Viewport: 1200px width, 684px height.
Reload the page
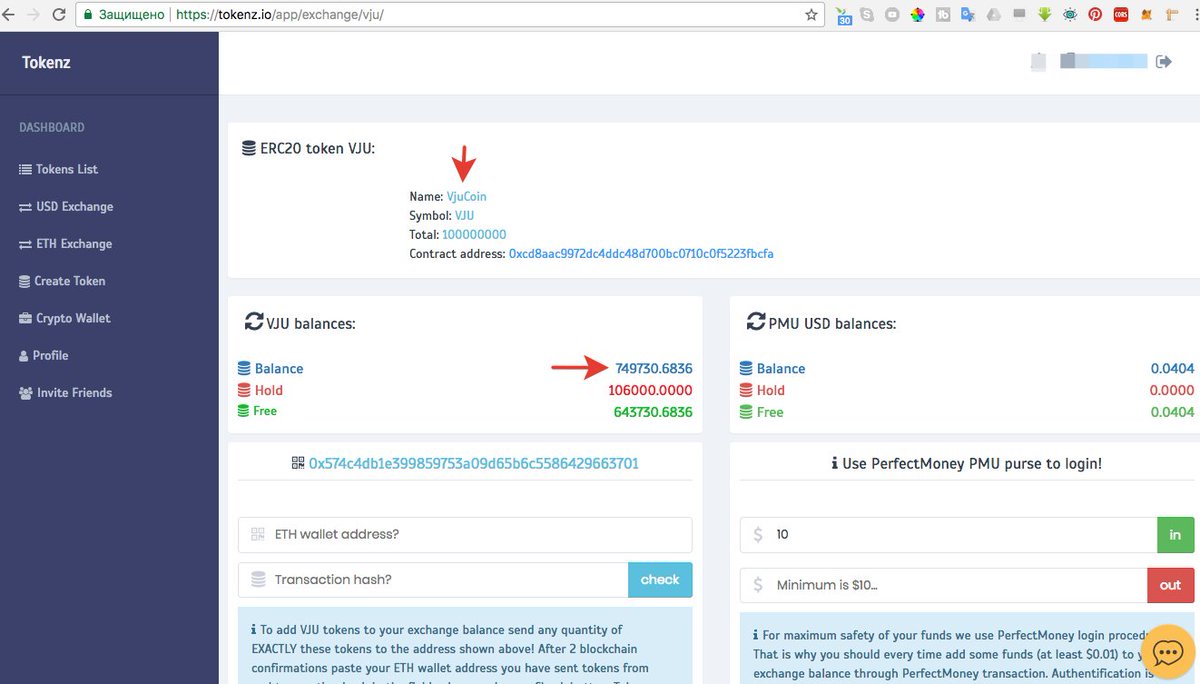(x=58, y=15)
